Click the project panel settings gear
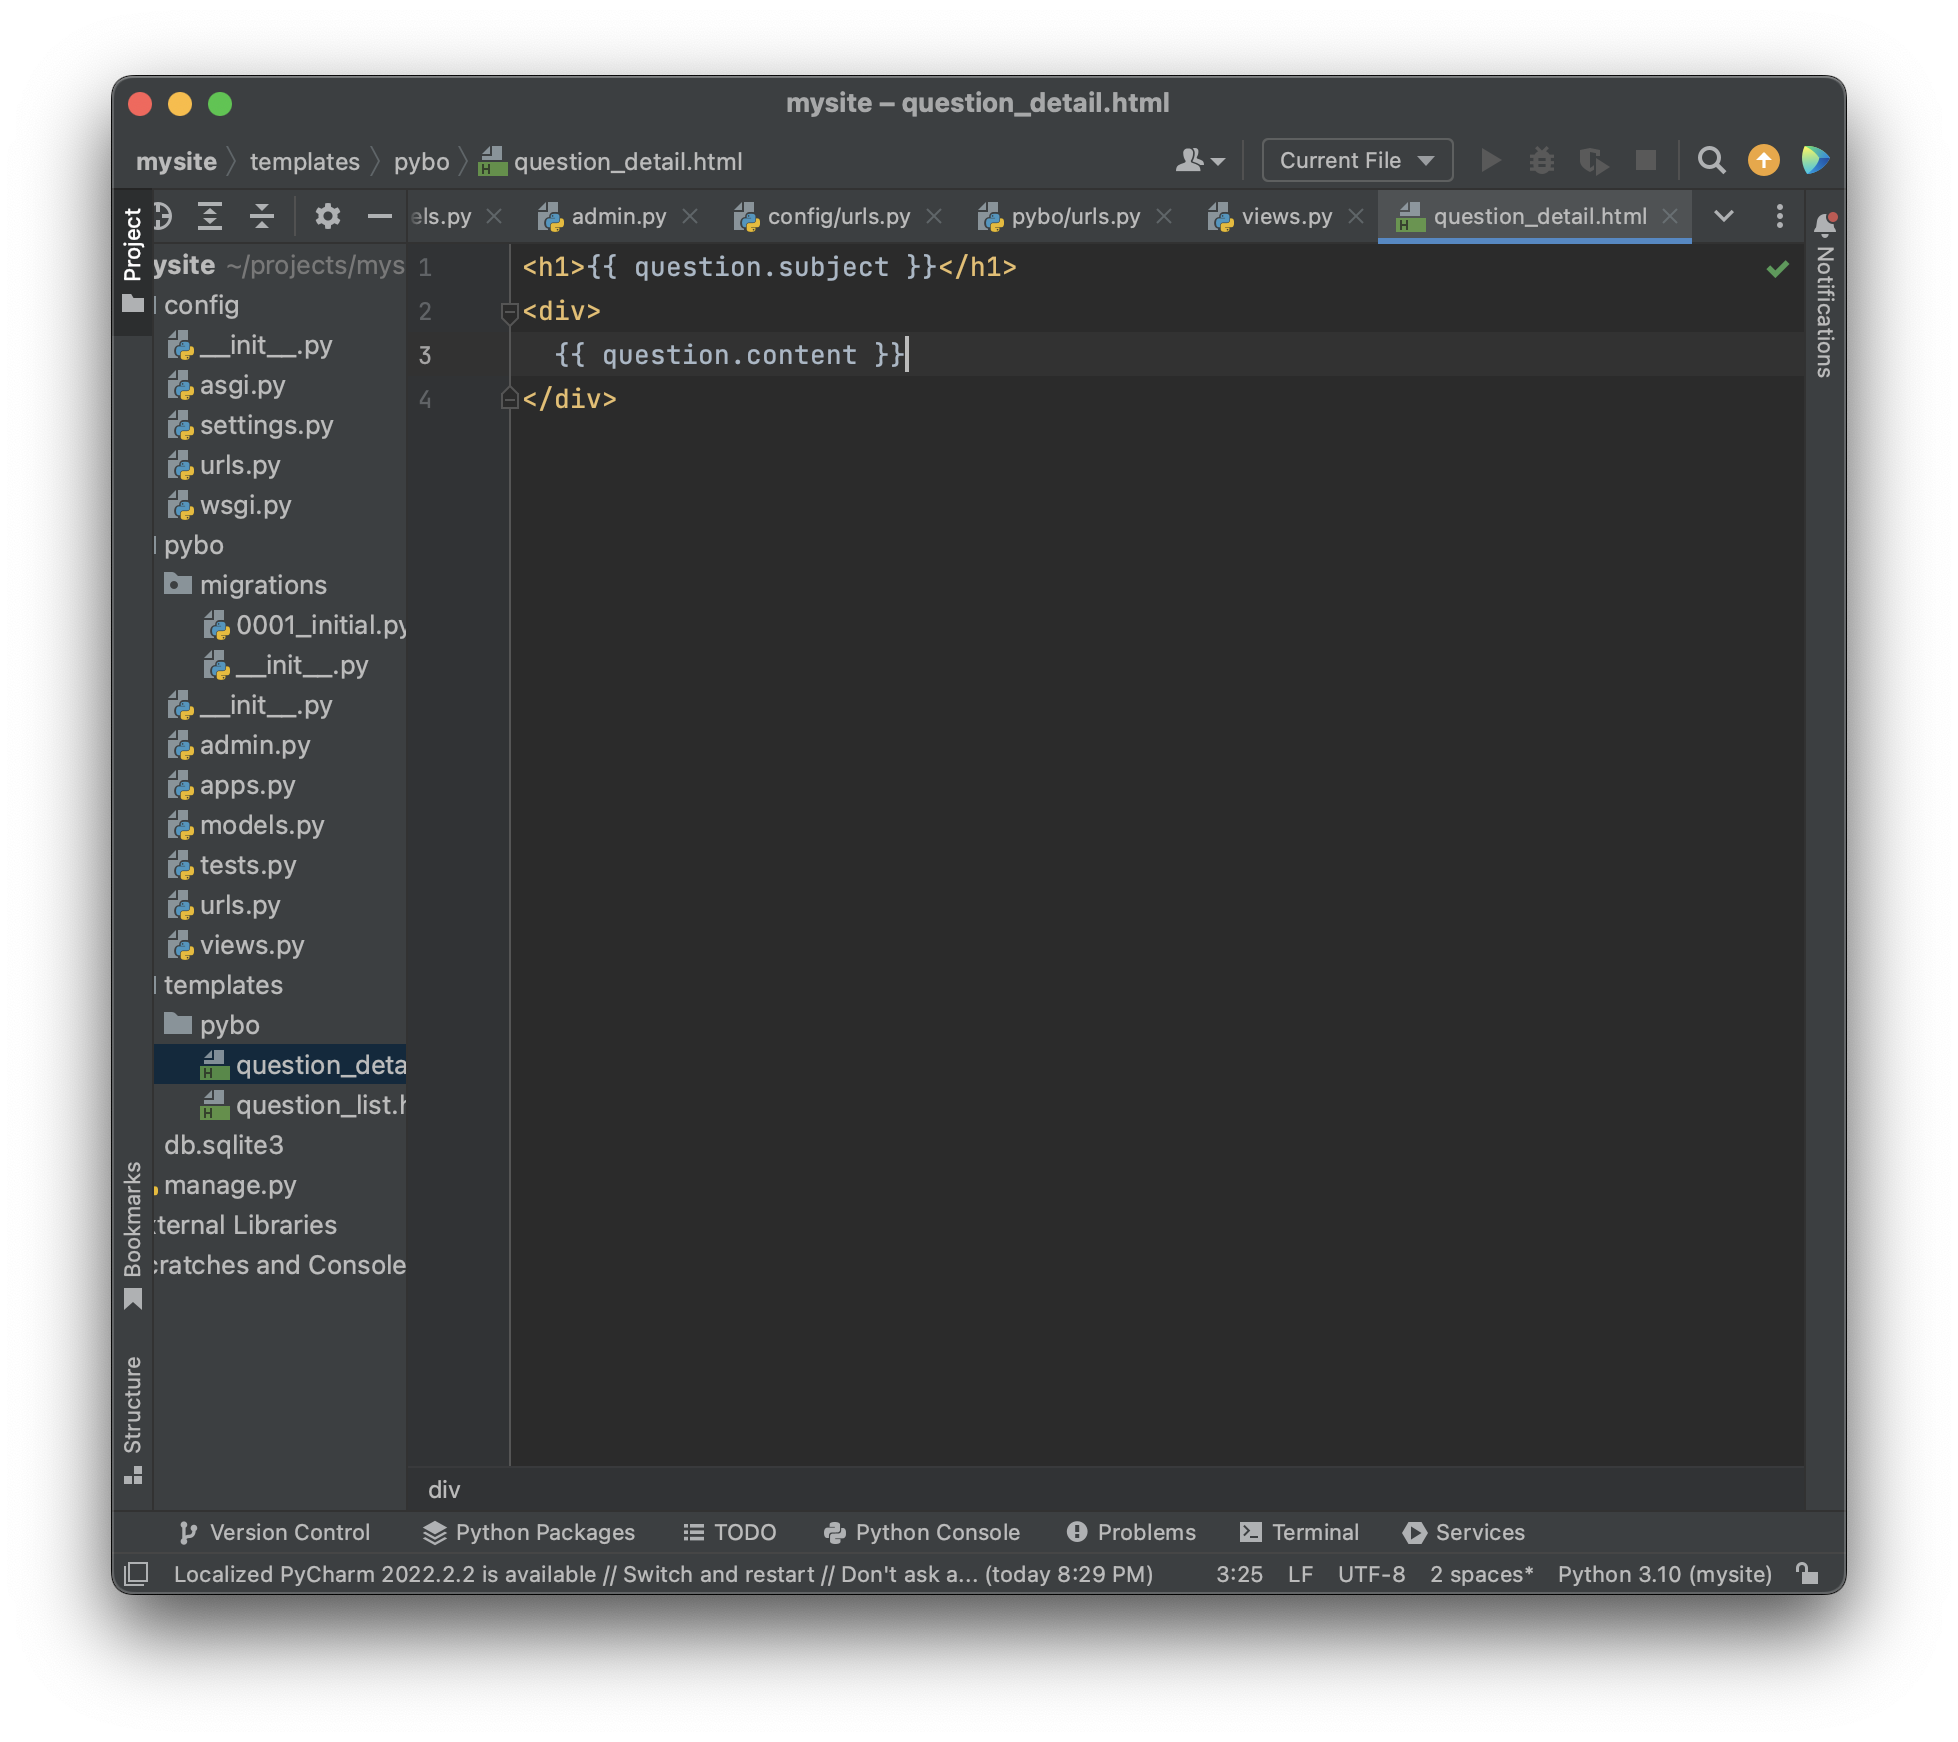The height and width of the screenshot is (1742, 1958). 327,216
